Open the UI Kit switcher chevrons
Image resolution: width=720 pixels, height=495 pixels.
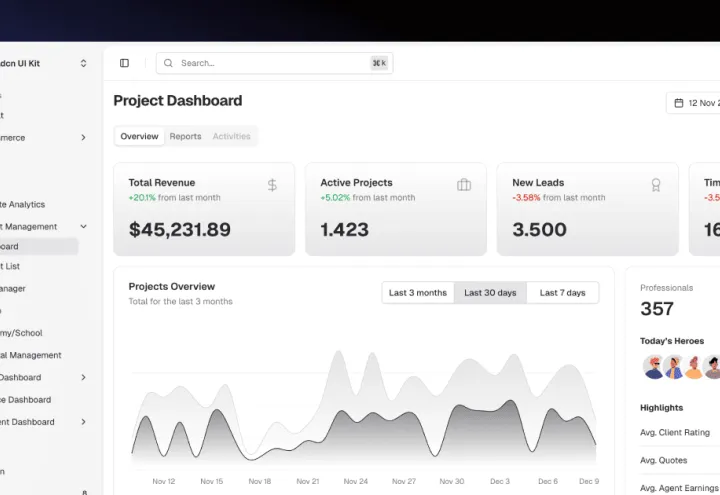coord(83,63)
